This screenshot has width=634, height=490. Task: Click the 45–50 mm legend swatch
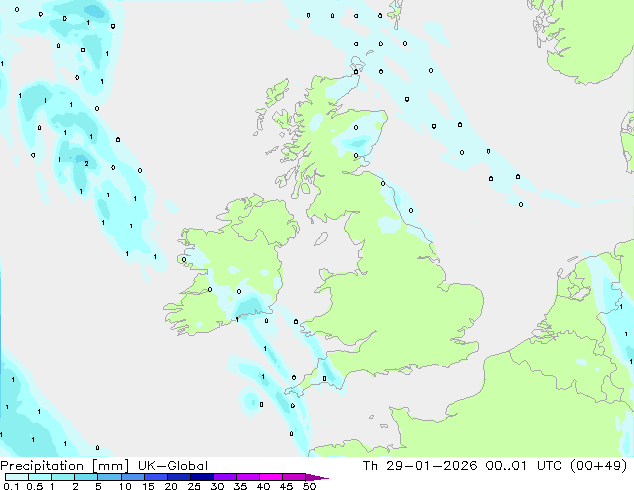(294, 477)
